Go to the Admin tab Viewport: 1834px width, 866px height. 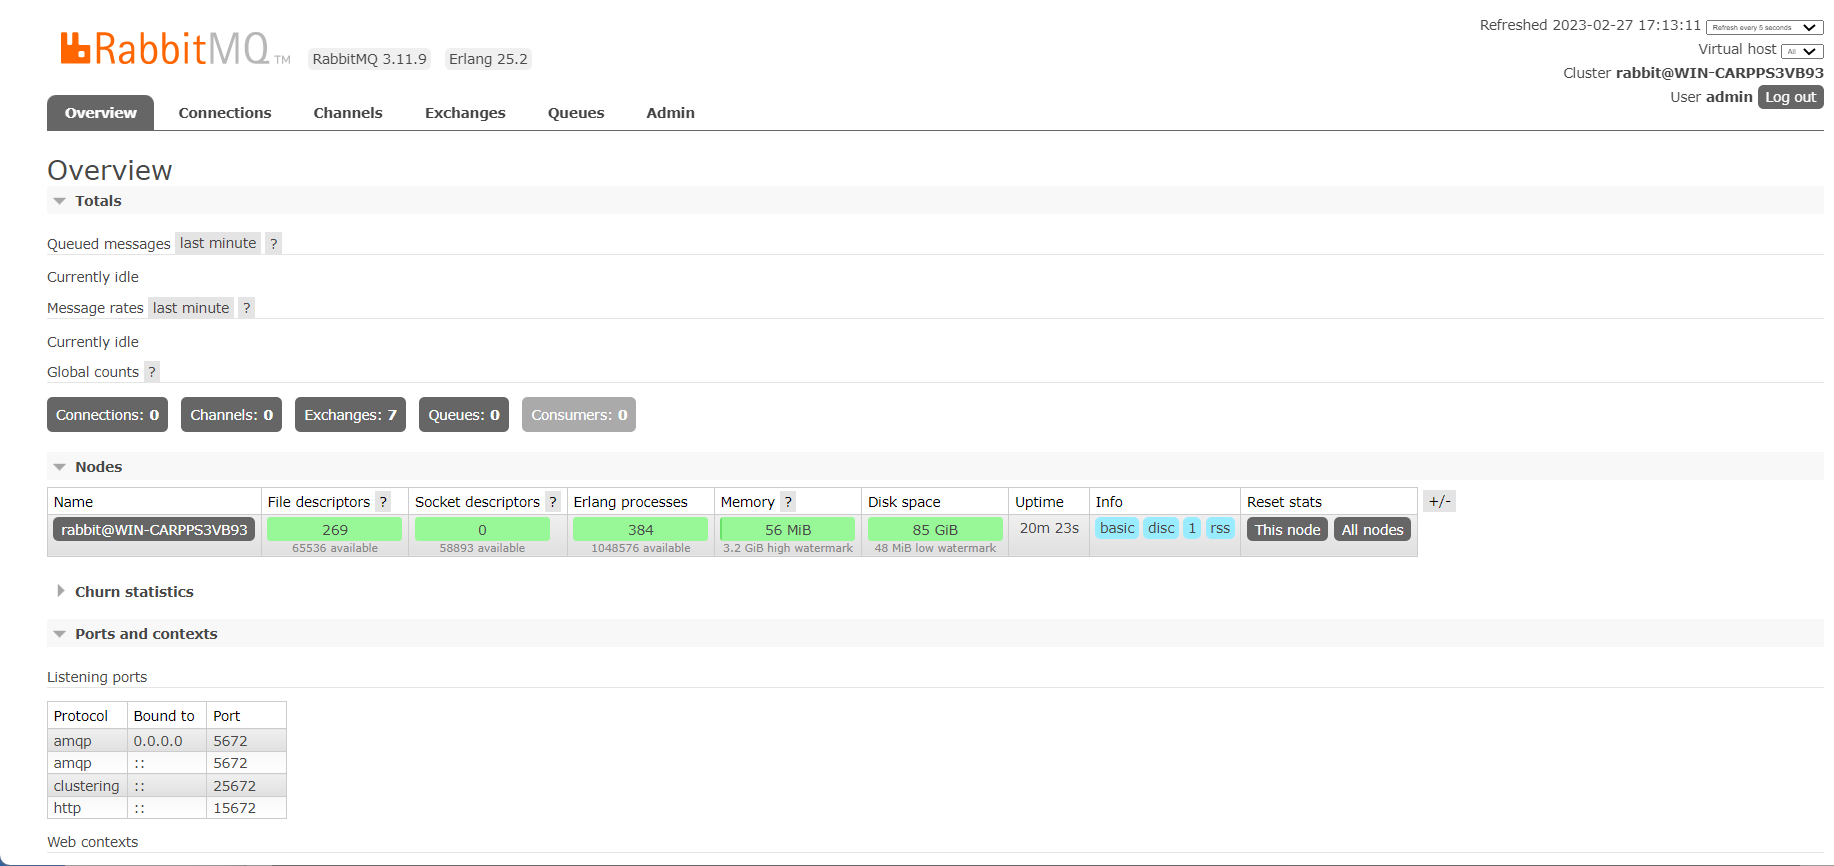[x=670, y=113]
